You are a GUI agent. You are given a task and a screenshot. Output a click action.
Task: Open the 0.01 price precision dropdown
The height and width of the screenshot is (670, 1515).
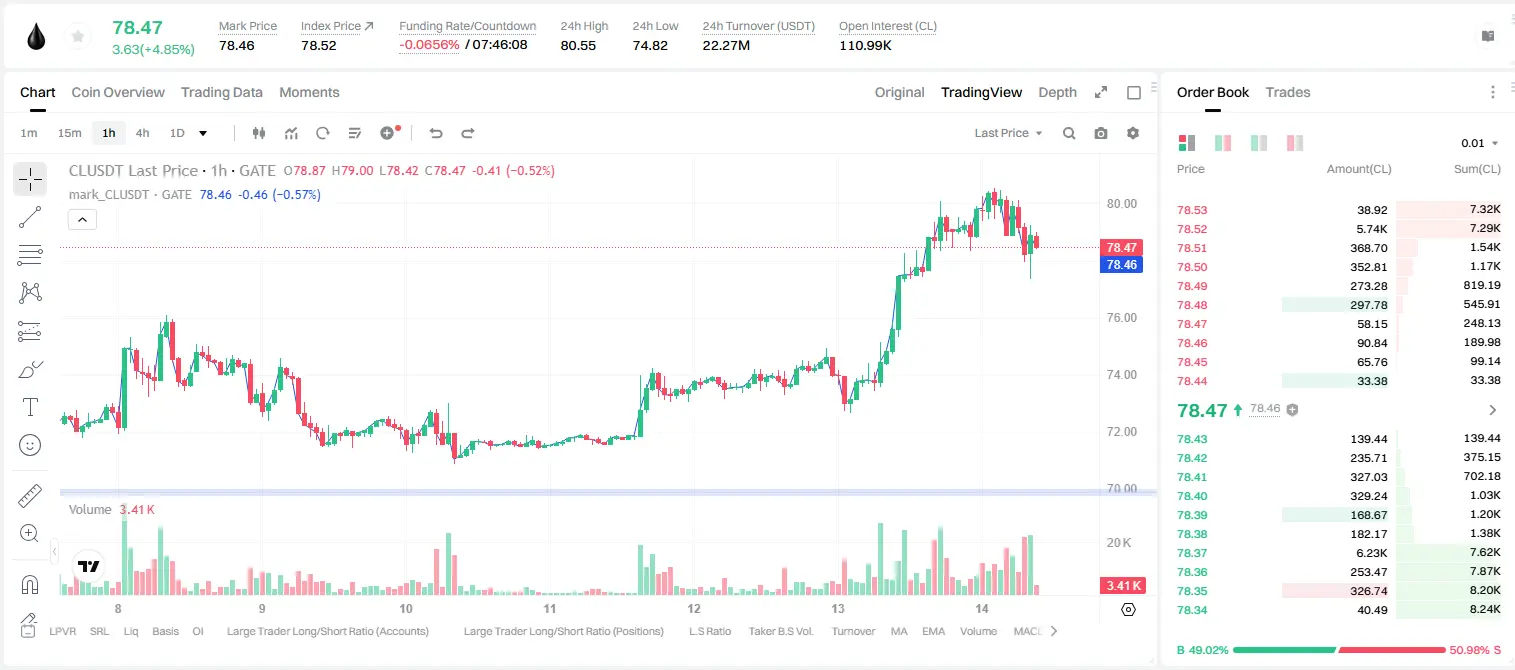coord(1479,143)
